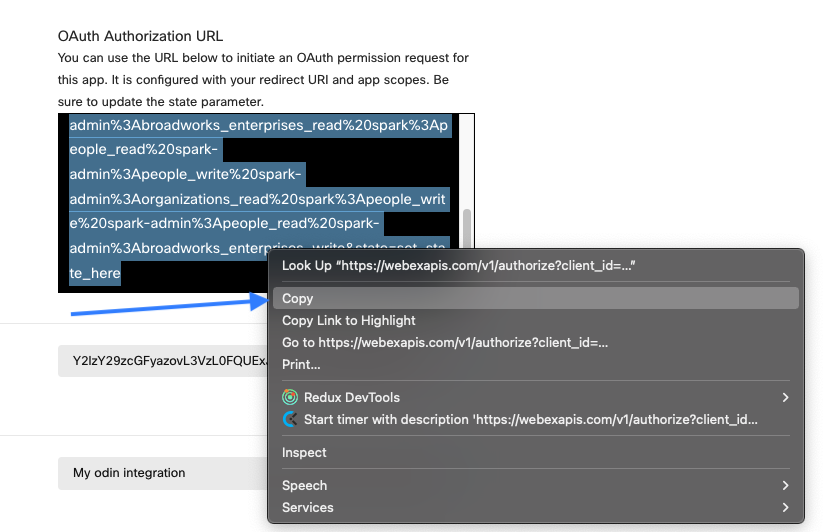This screenshot has width=823, height=532.
Task: Open the Speech submenu
Action: tap(535, 485)
